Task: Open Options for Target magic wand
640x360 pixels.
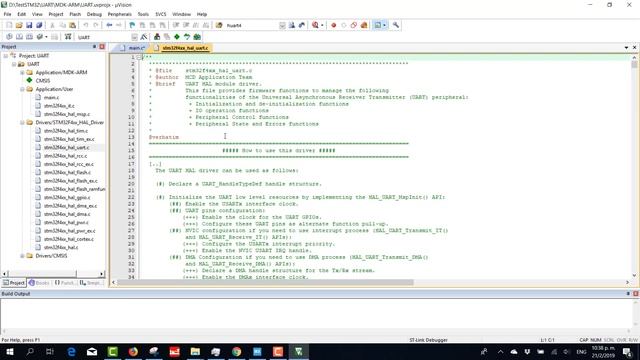Action: 144,37
